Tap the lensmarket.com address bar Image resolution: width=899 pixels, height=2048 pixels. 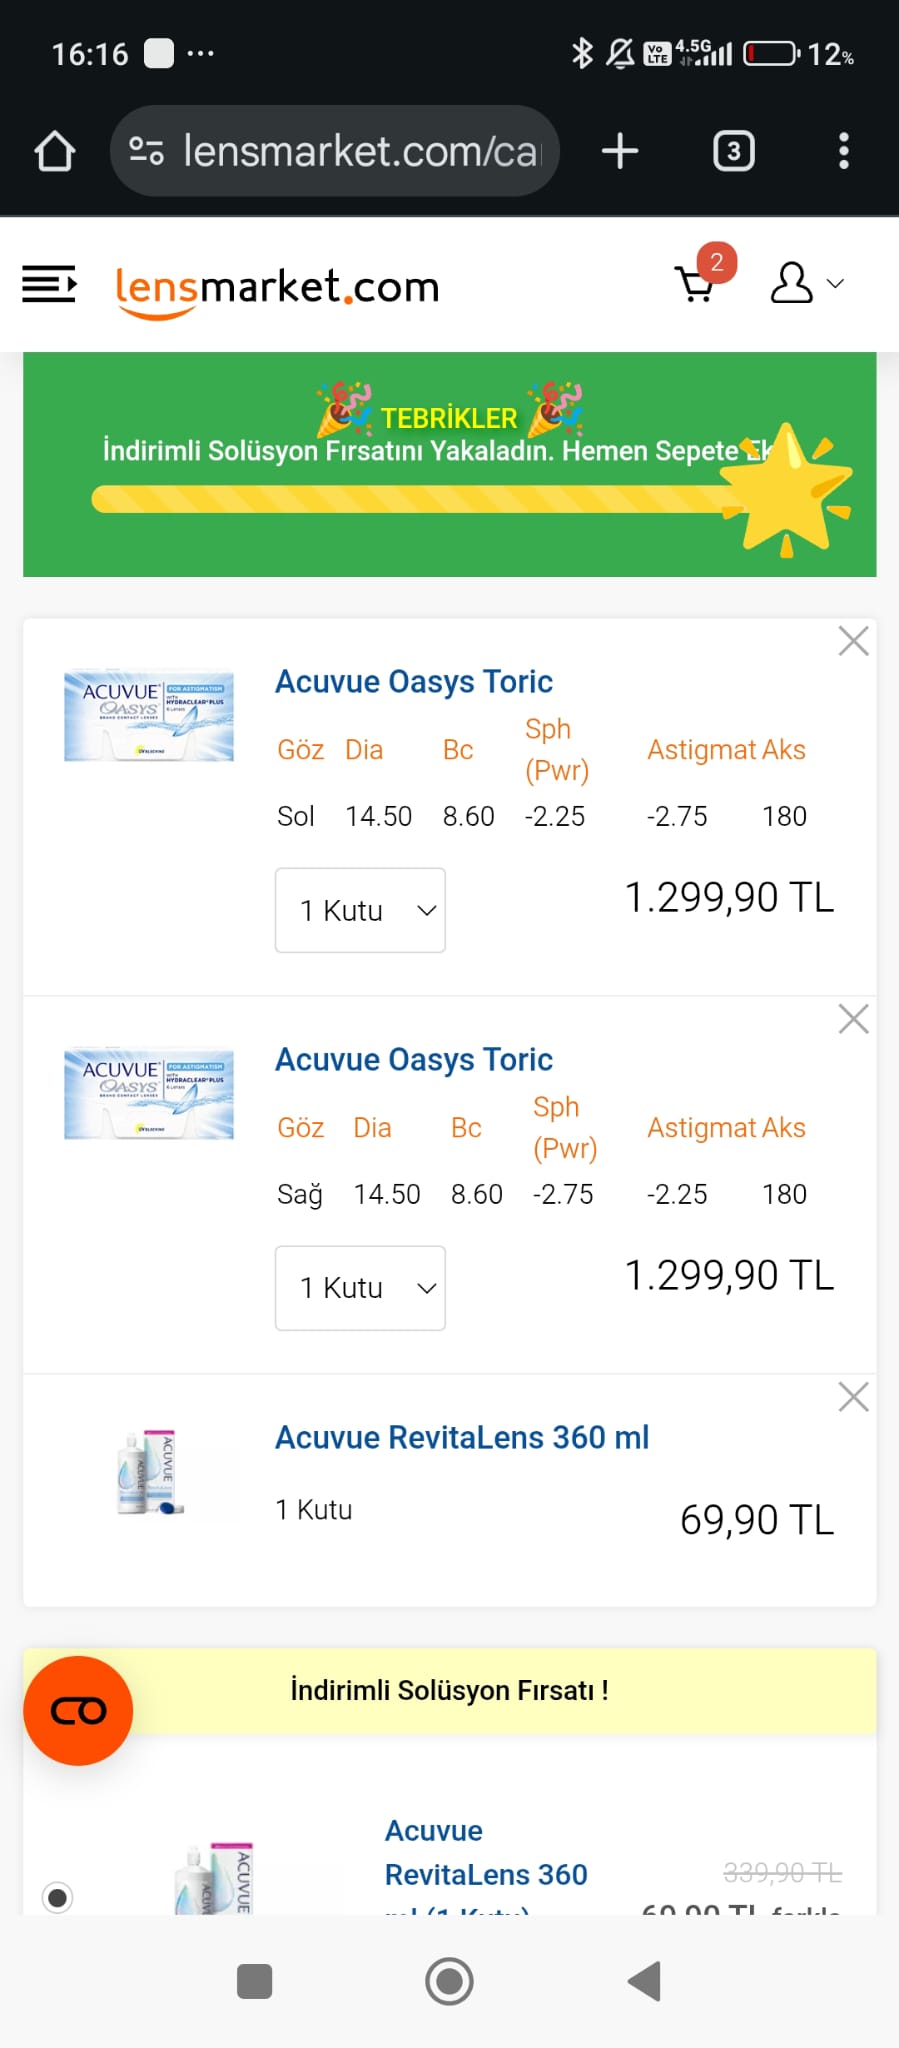tap(334, 151)
